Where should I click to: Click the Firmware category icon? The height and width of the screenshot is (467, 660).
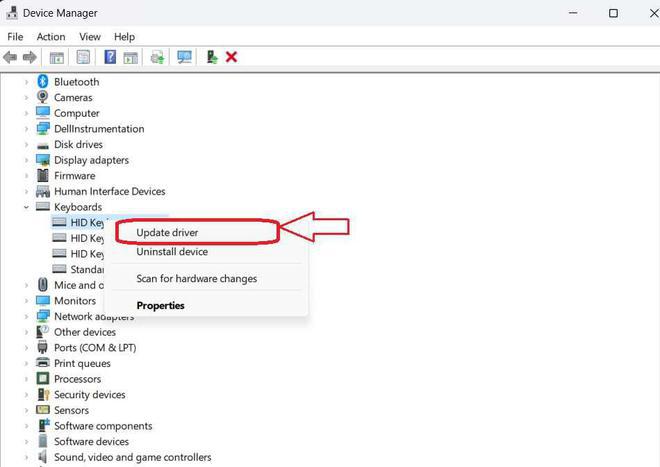point(43,175)
